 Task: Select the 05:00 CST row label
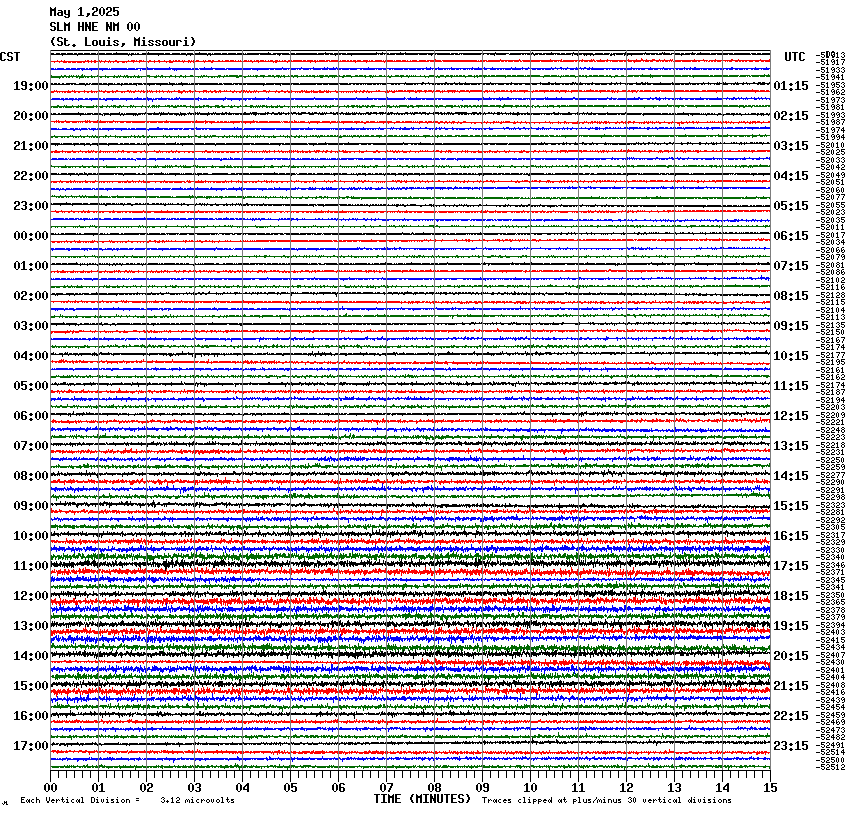[x=31, y=386]
